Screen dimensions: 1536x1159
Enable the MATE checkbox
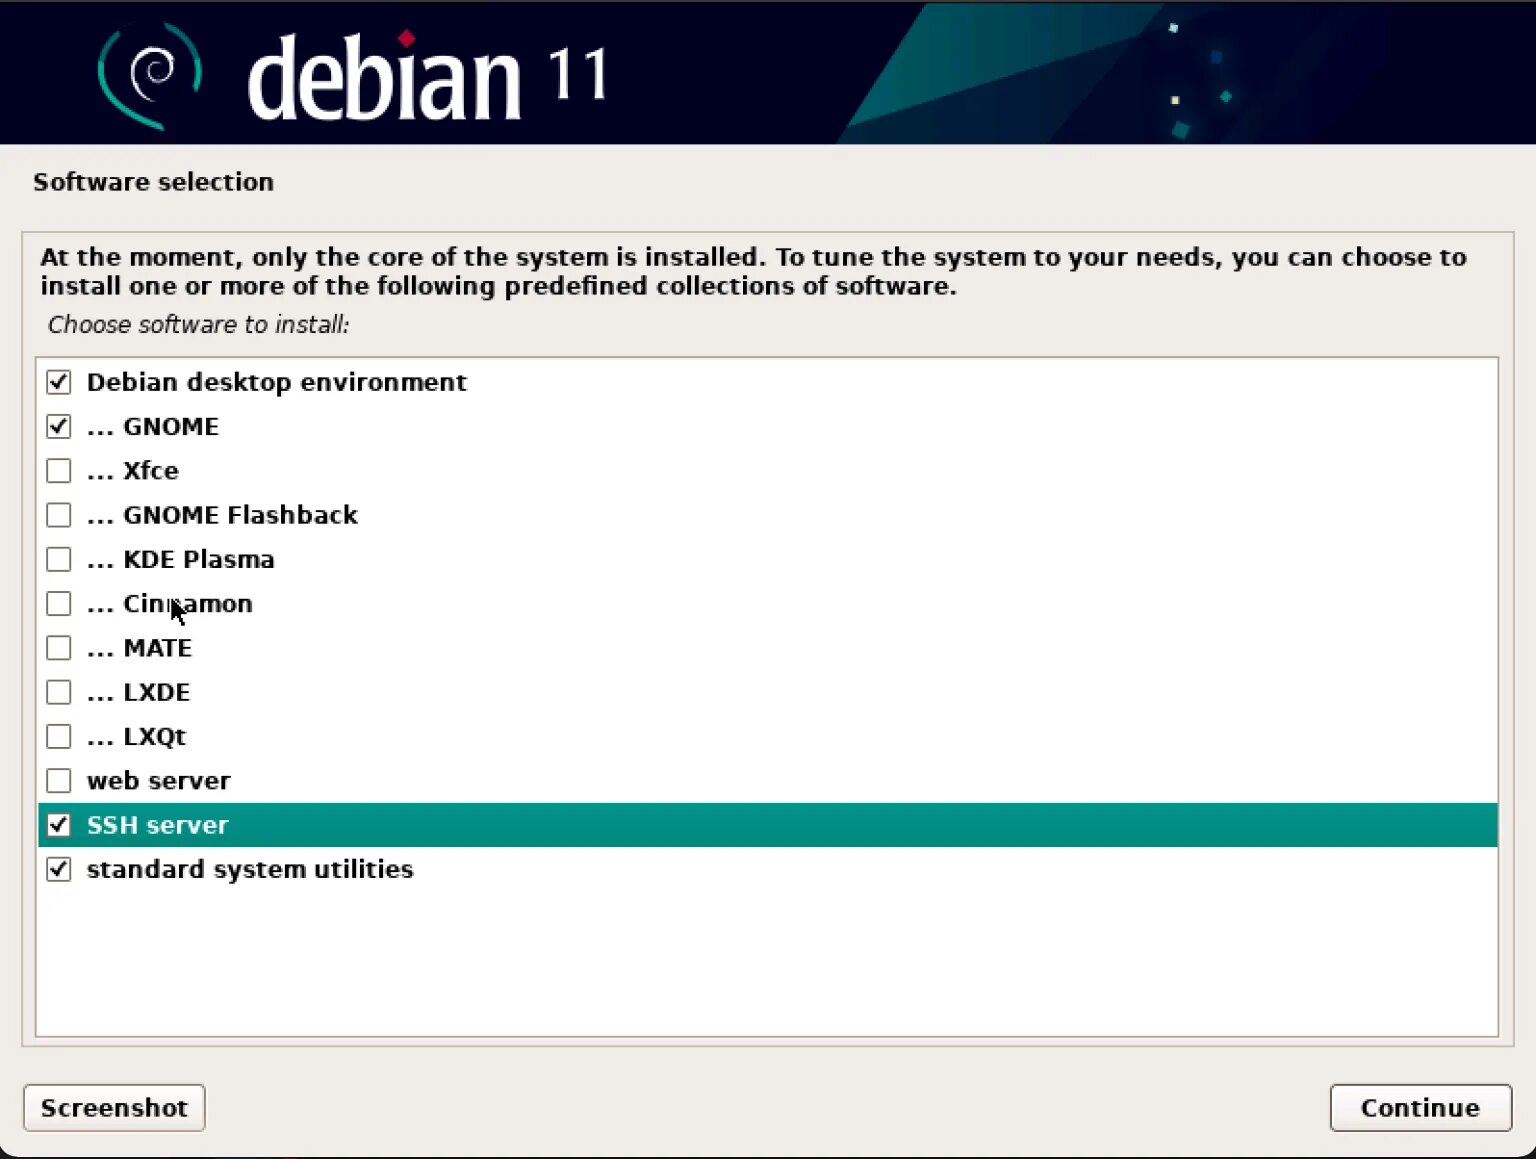point(59,648)
